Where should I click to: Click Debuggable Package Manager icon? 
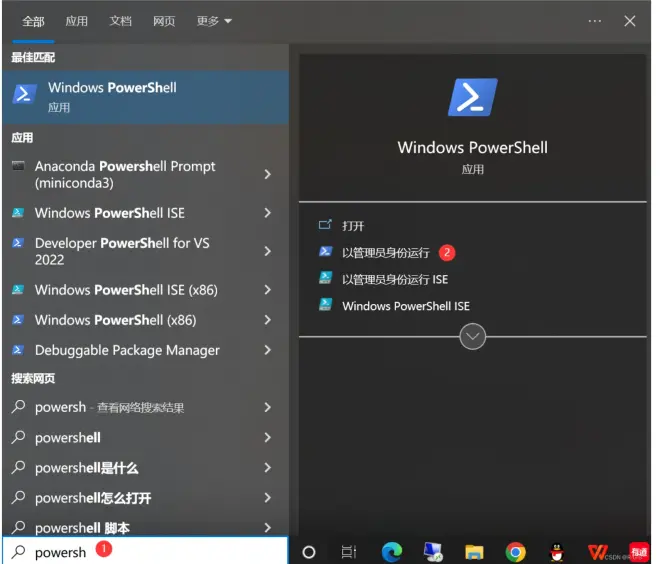click(x=18, y=350)
